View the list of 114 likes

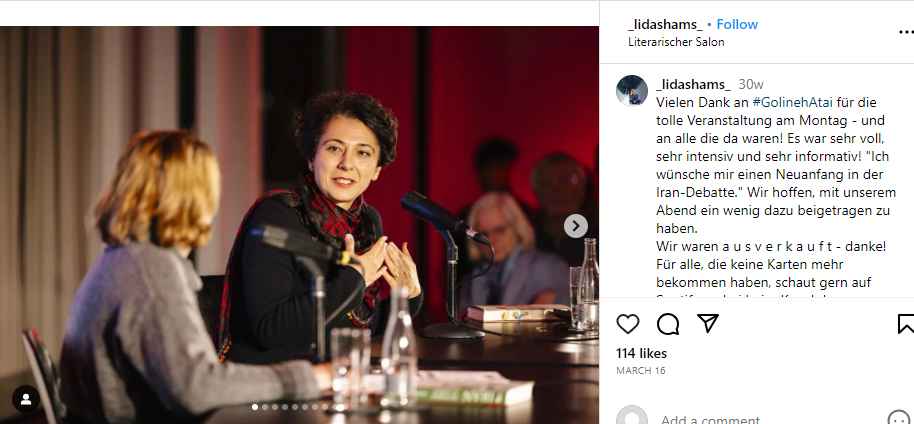coord(641,353)
